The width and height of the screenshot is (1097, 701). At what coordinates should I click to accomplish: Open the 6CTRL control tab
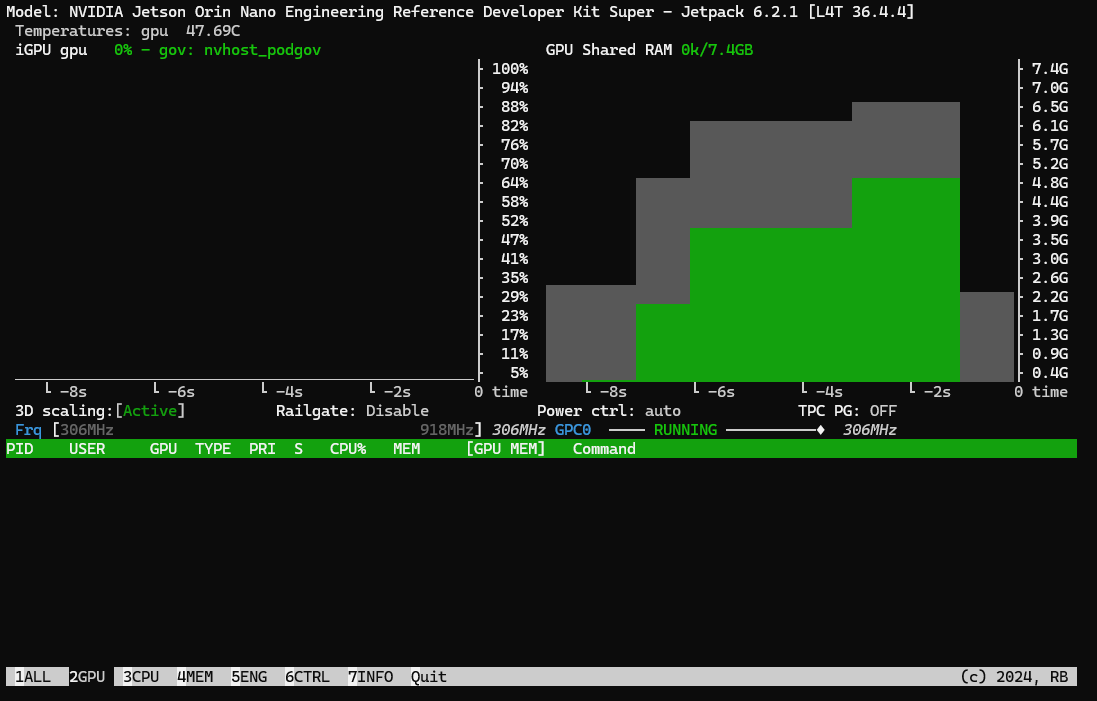(307, 677)
